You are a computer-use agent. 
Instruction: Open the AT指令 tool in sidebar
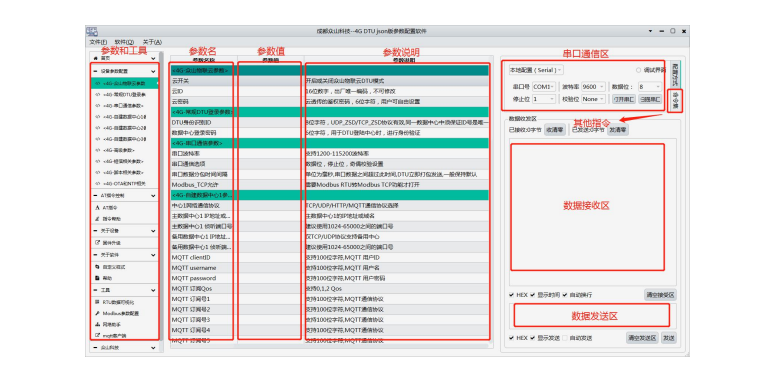[x=125, y=207]
